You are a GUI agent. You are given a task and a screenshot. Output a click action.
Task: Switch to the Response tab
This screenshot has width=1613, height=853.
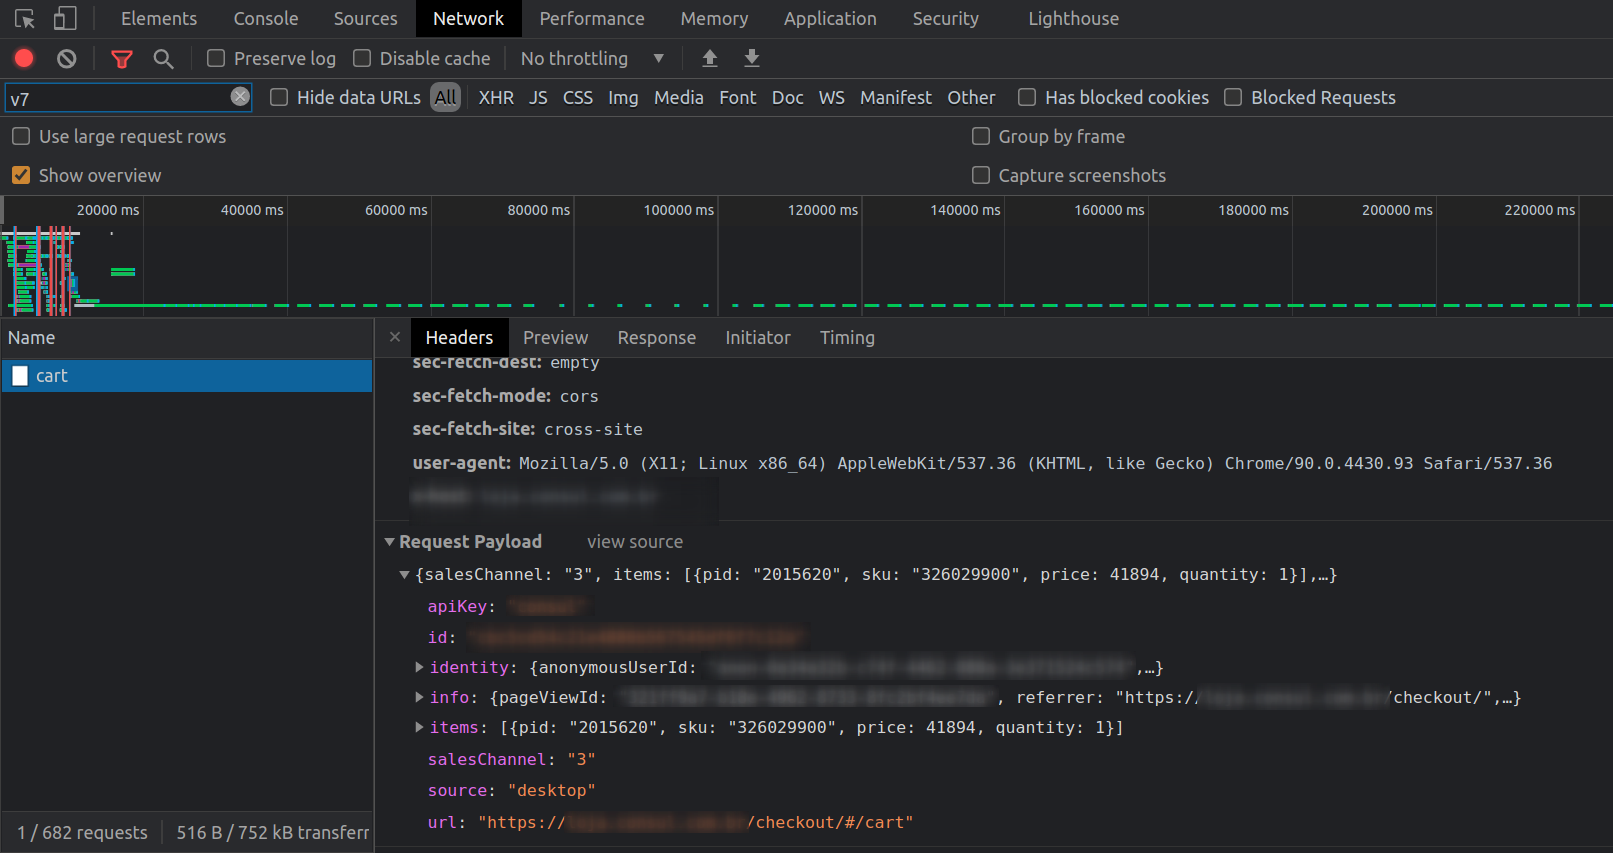(657, 338)
